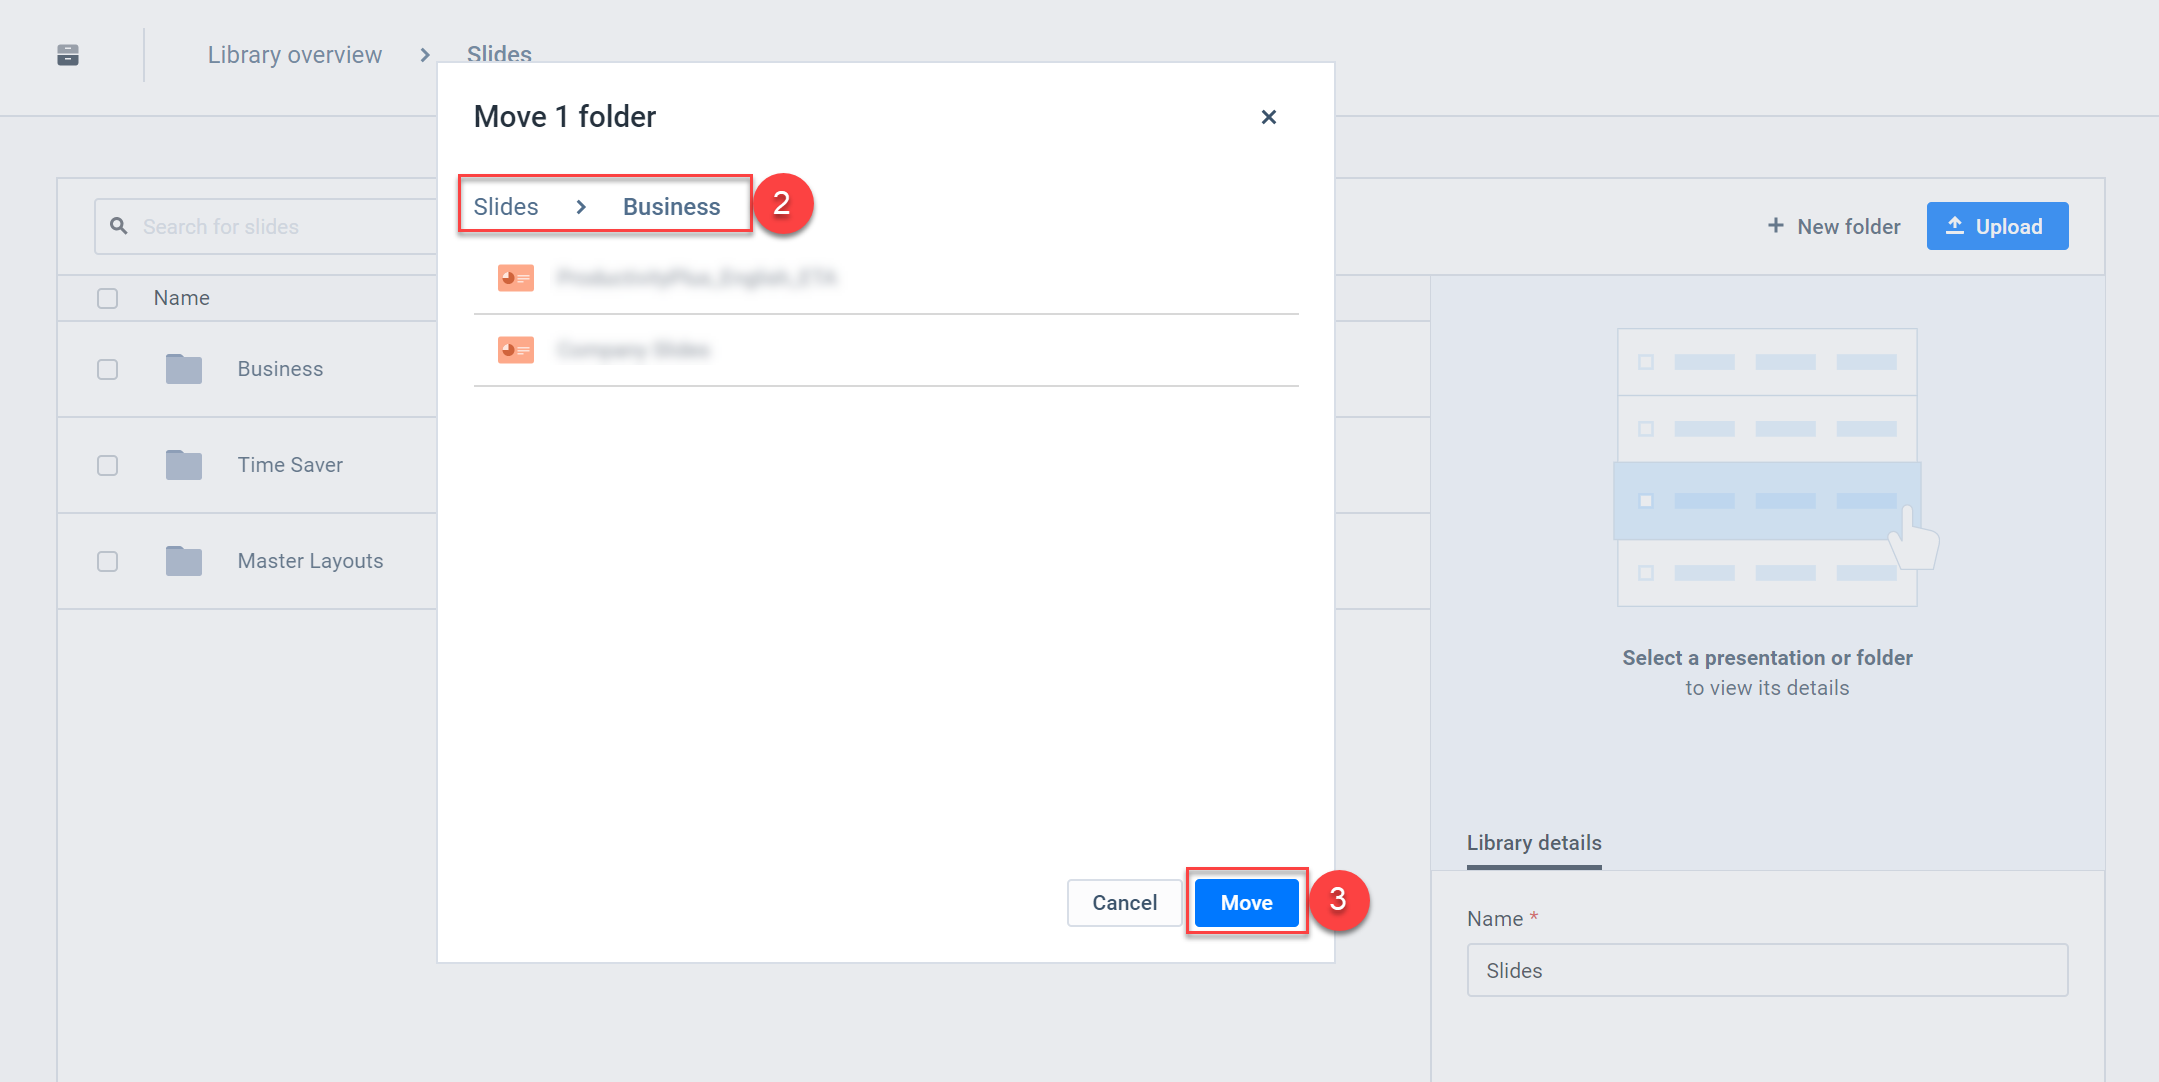Click the library Name input field
2159x1082 pixels.
pos(1767,970)
